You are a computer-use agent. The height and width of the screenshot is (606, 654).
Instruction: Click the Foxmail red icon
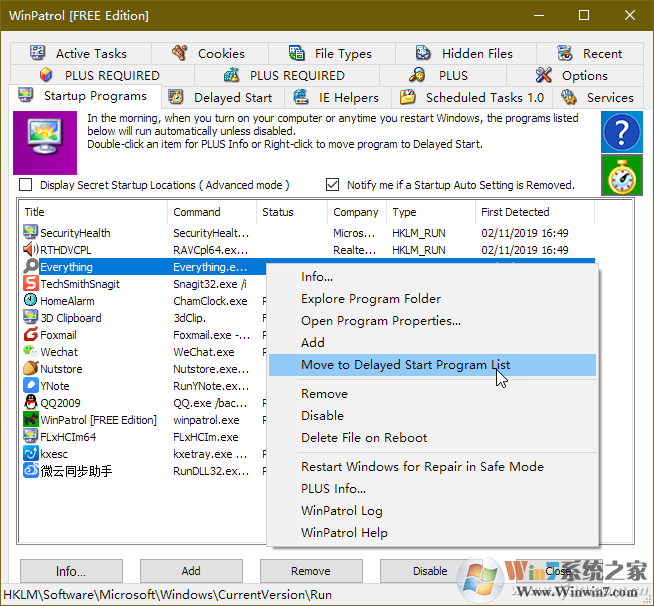click(x=30, y=334)
